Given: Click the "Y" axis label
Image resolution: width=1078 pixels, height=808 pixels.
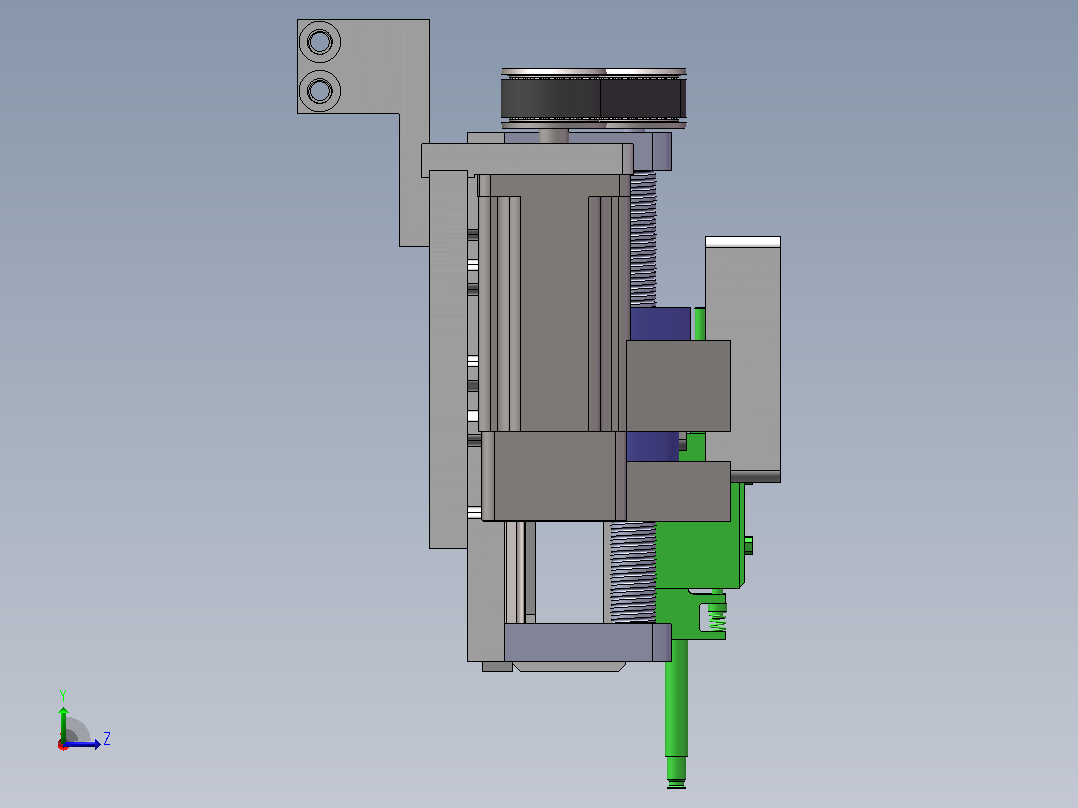Looking at the screenshot, I should tap(63, 696).
